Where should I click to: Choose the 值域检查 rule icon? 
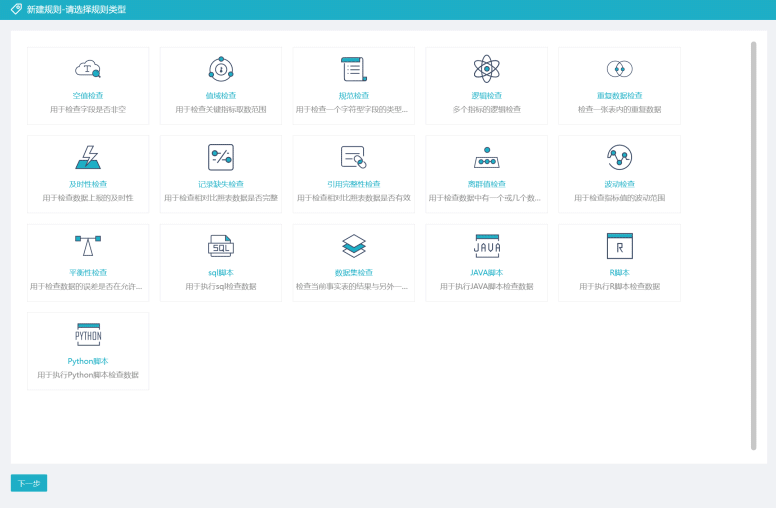pyautogui.click(x=221, y=69)
